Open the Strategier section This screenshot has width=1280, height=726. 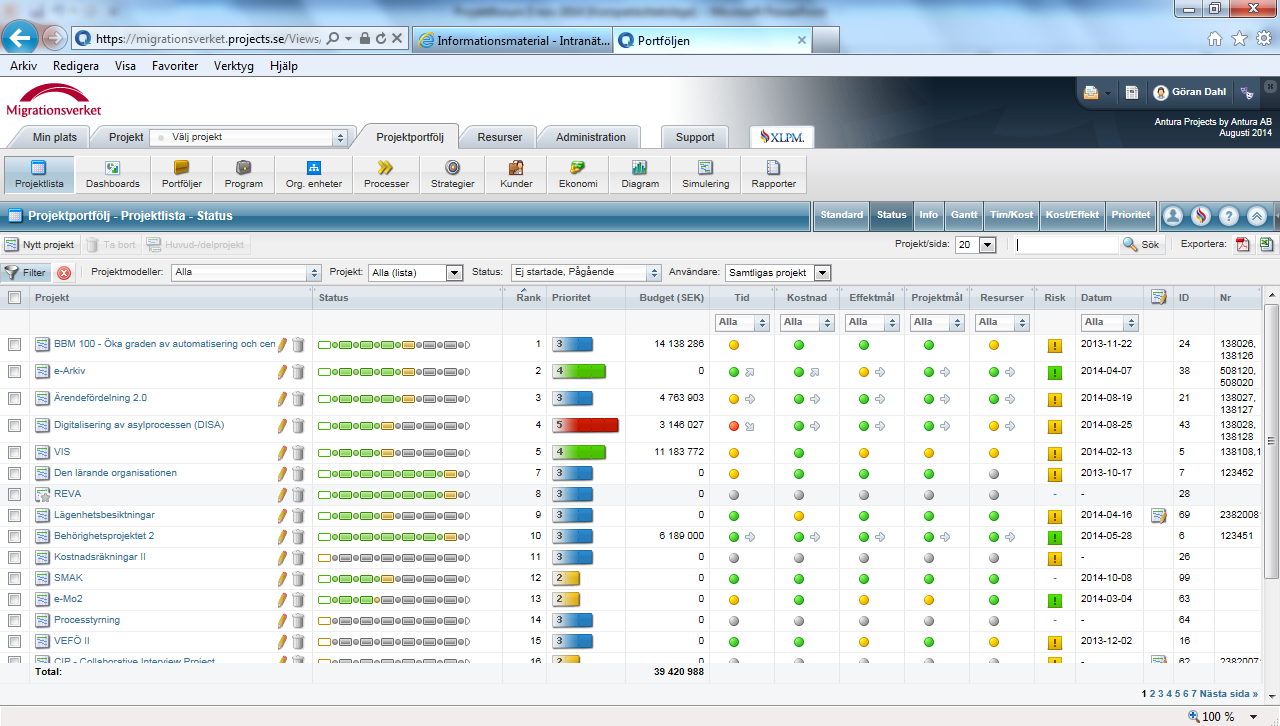(x=452, y=174)
